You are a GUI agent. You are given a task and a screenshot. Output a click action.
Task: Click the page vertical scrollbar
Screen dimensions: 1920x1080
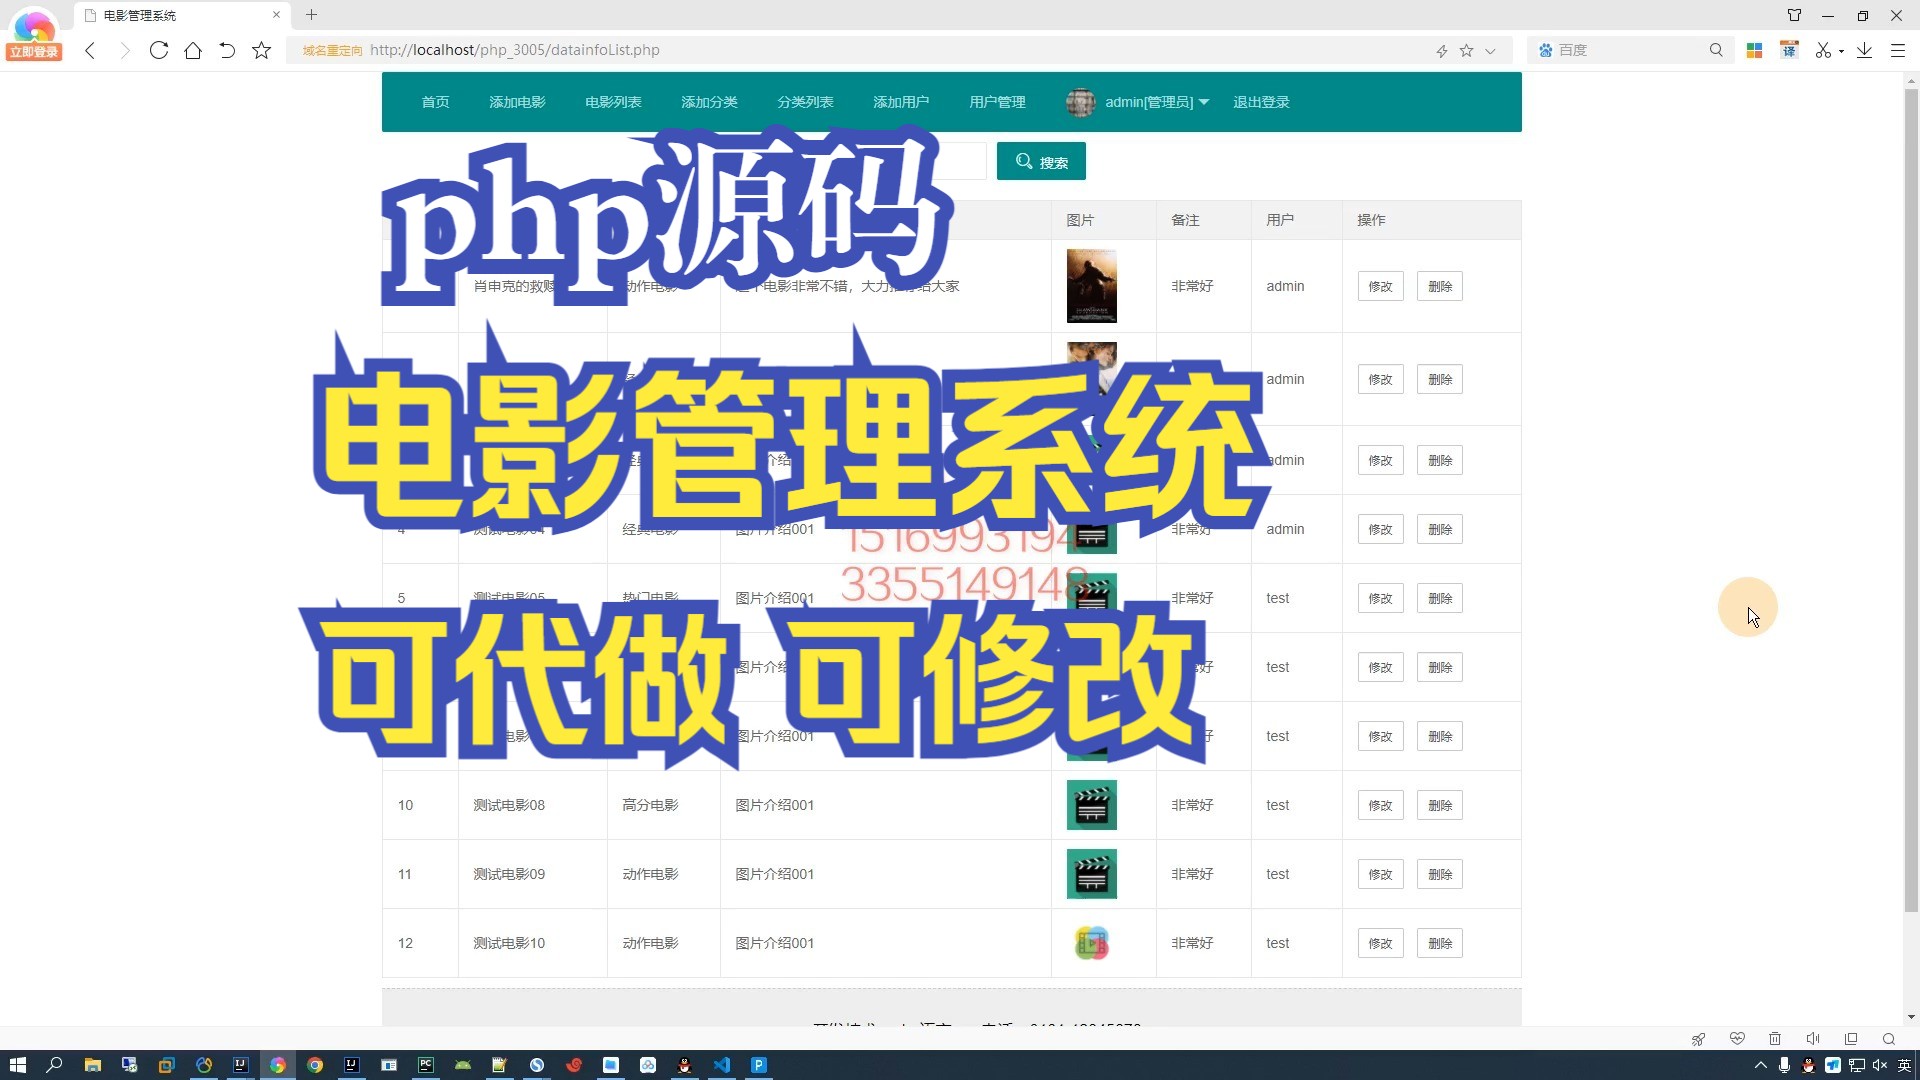[1911, 500]
